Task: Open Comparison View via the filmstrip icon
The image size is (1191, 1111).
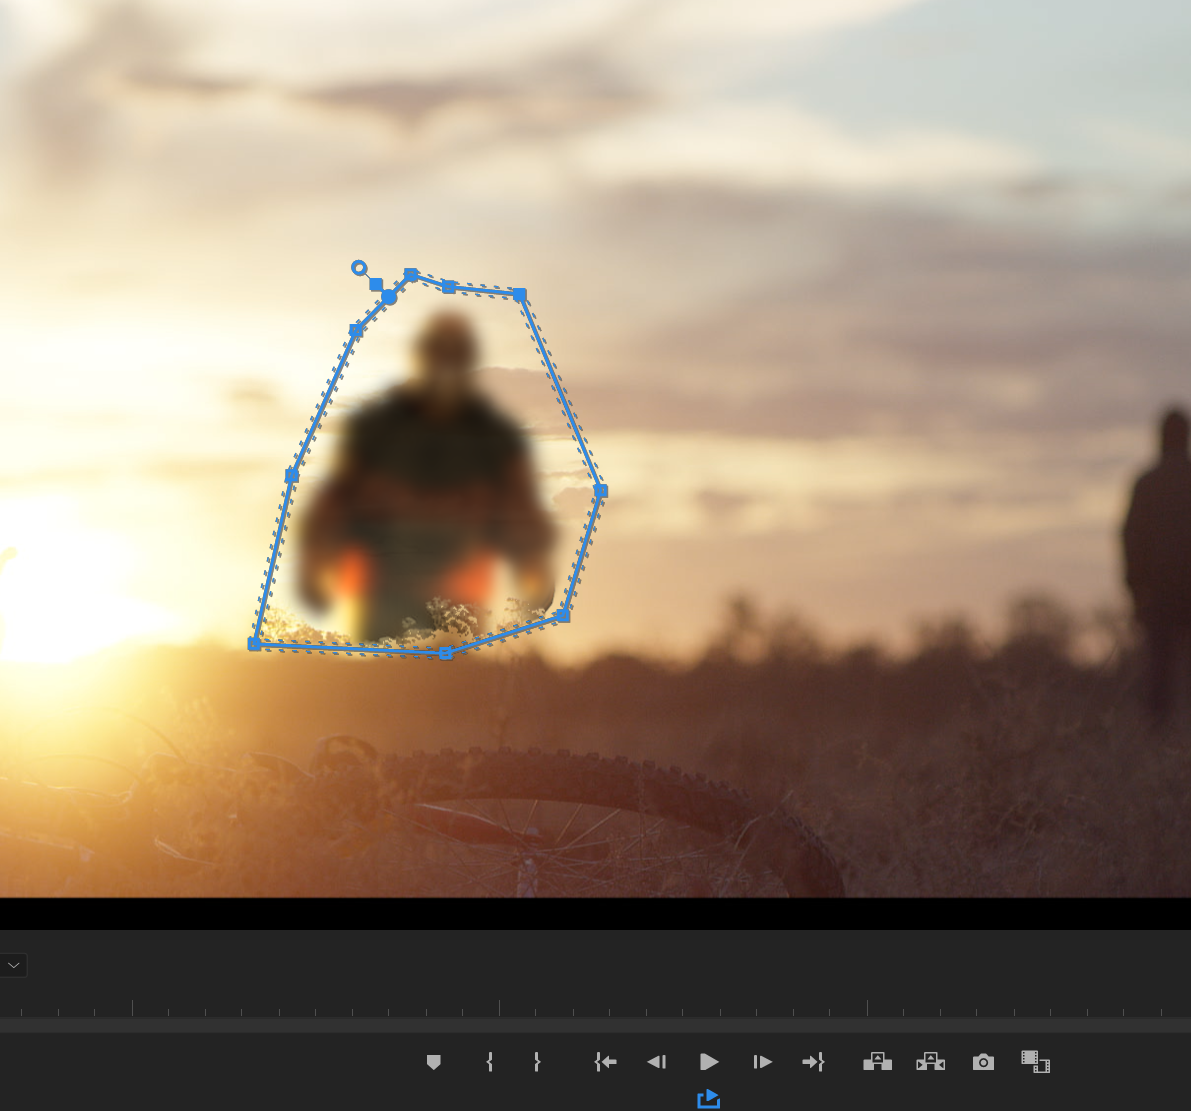Action: 1036,1062
